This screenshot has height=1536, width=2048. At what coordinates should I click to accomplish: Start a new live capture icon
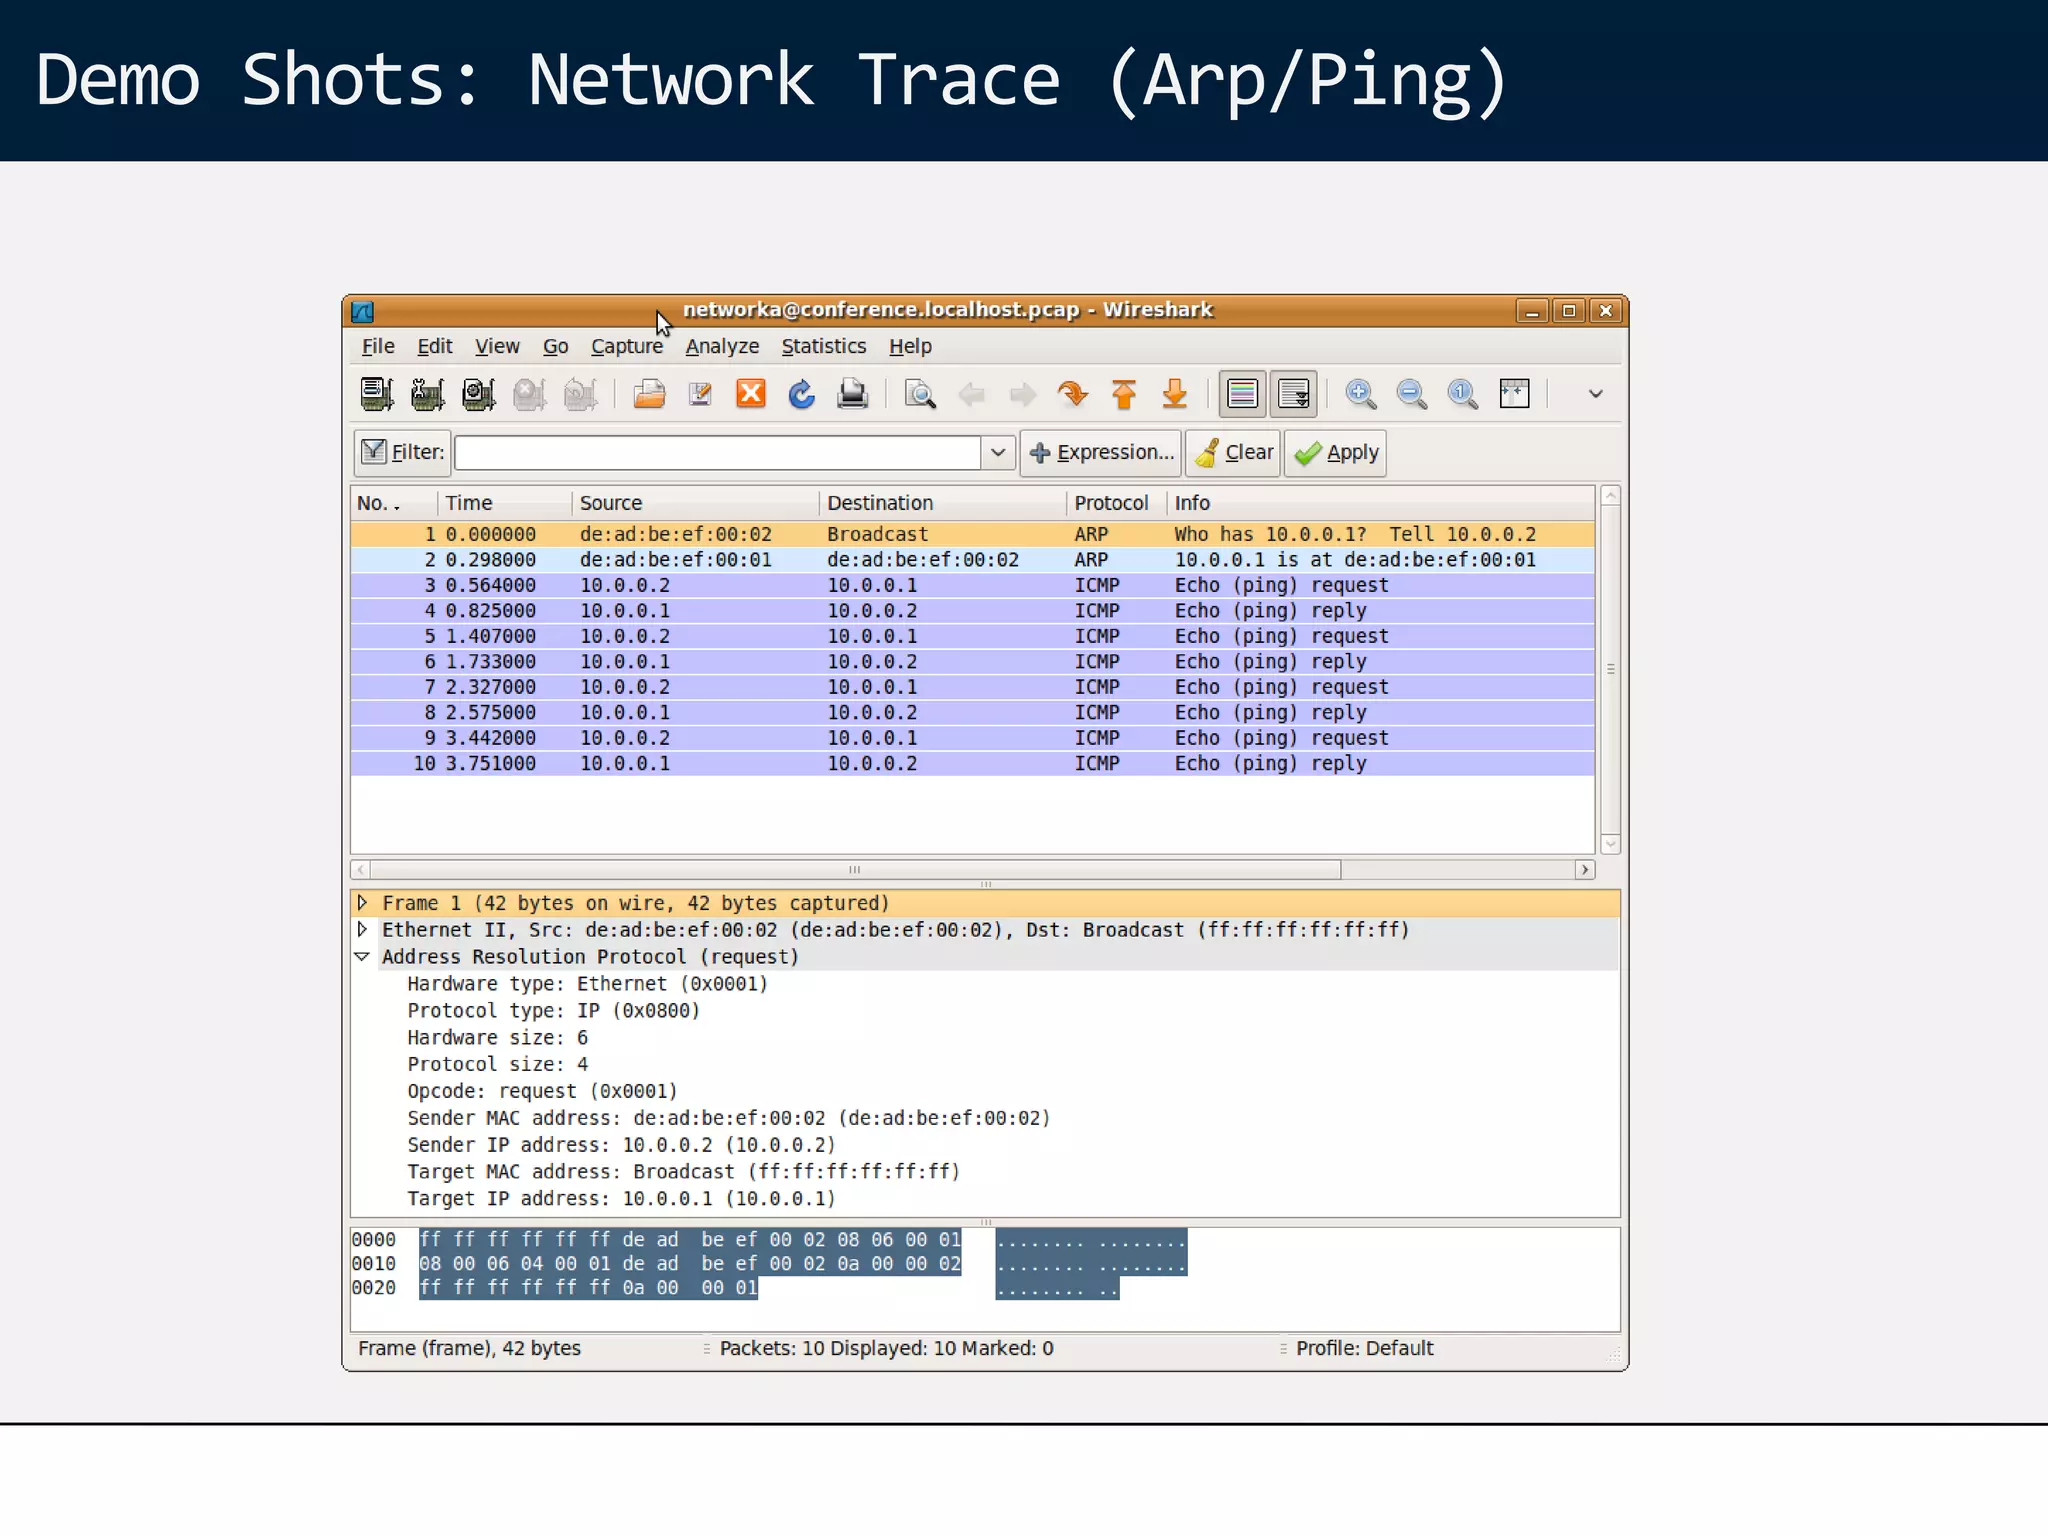click(479, 394)
